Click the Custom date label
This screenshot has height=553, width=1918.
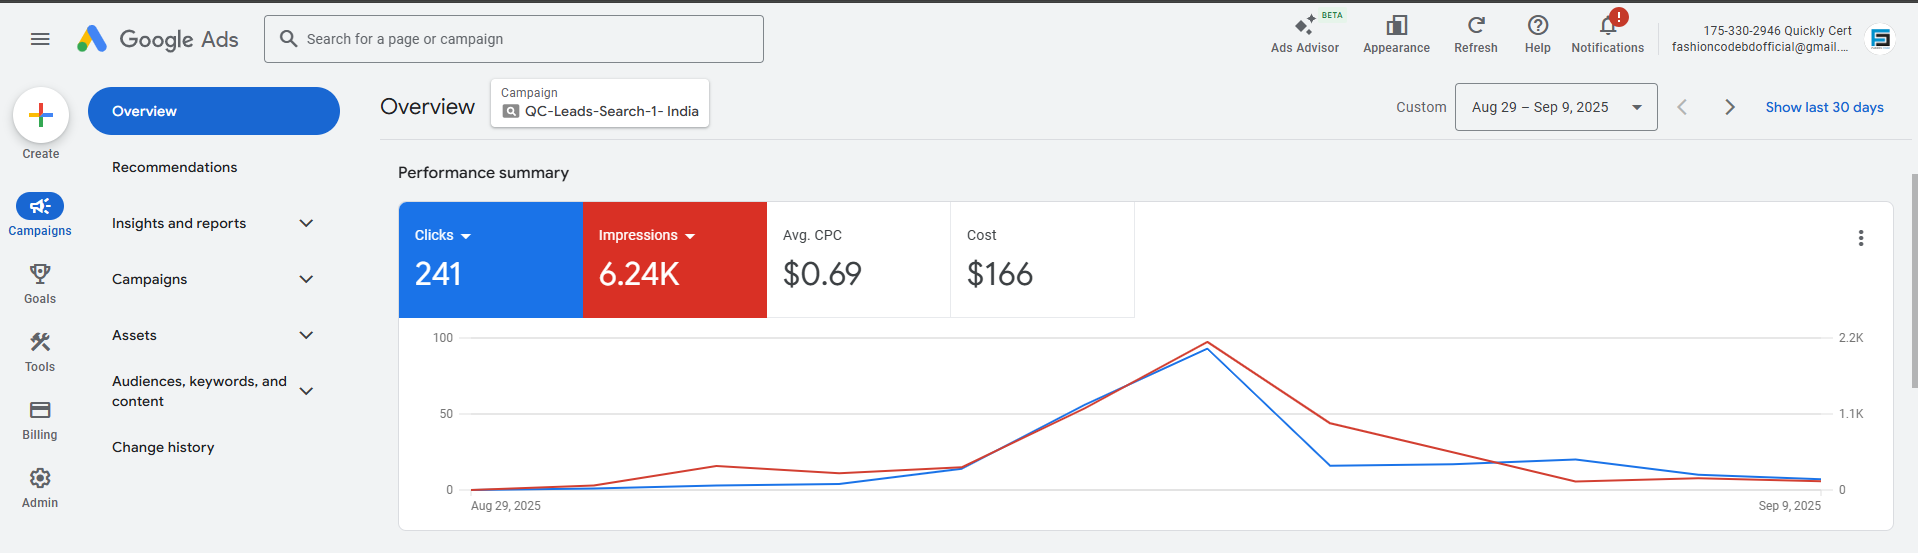click(1421, 107)
